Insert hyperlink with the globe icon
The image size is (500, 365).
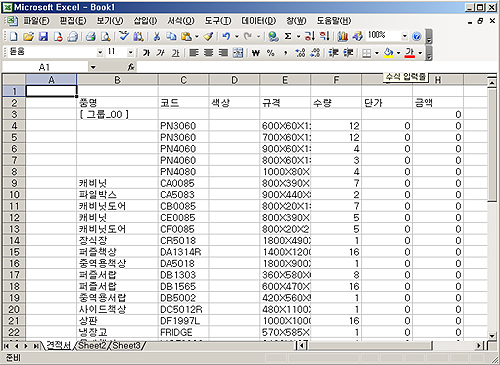point(273,36)
